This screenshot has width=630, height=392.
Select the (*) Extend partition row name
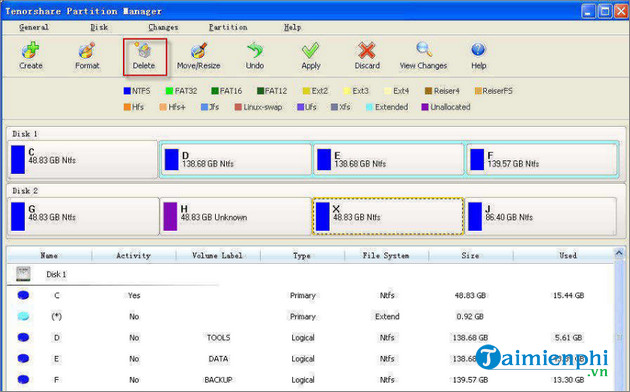click(x=57, y=316)
